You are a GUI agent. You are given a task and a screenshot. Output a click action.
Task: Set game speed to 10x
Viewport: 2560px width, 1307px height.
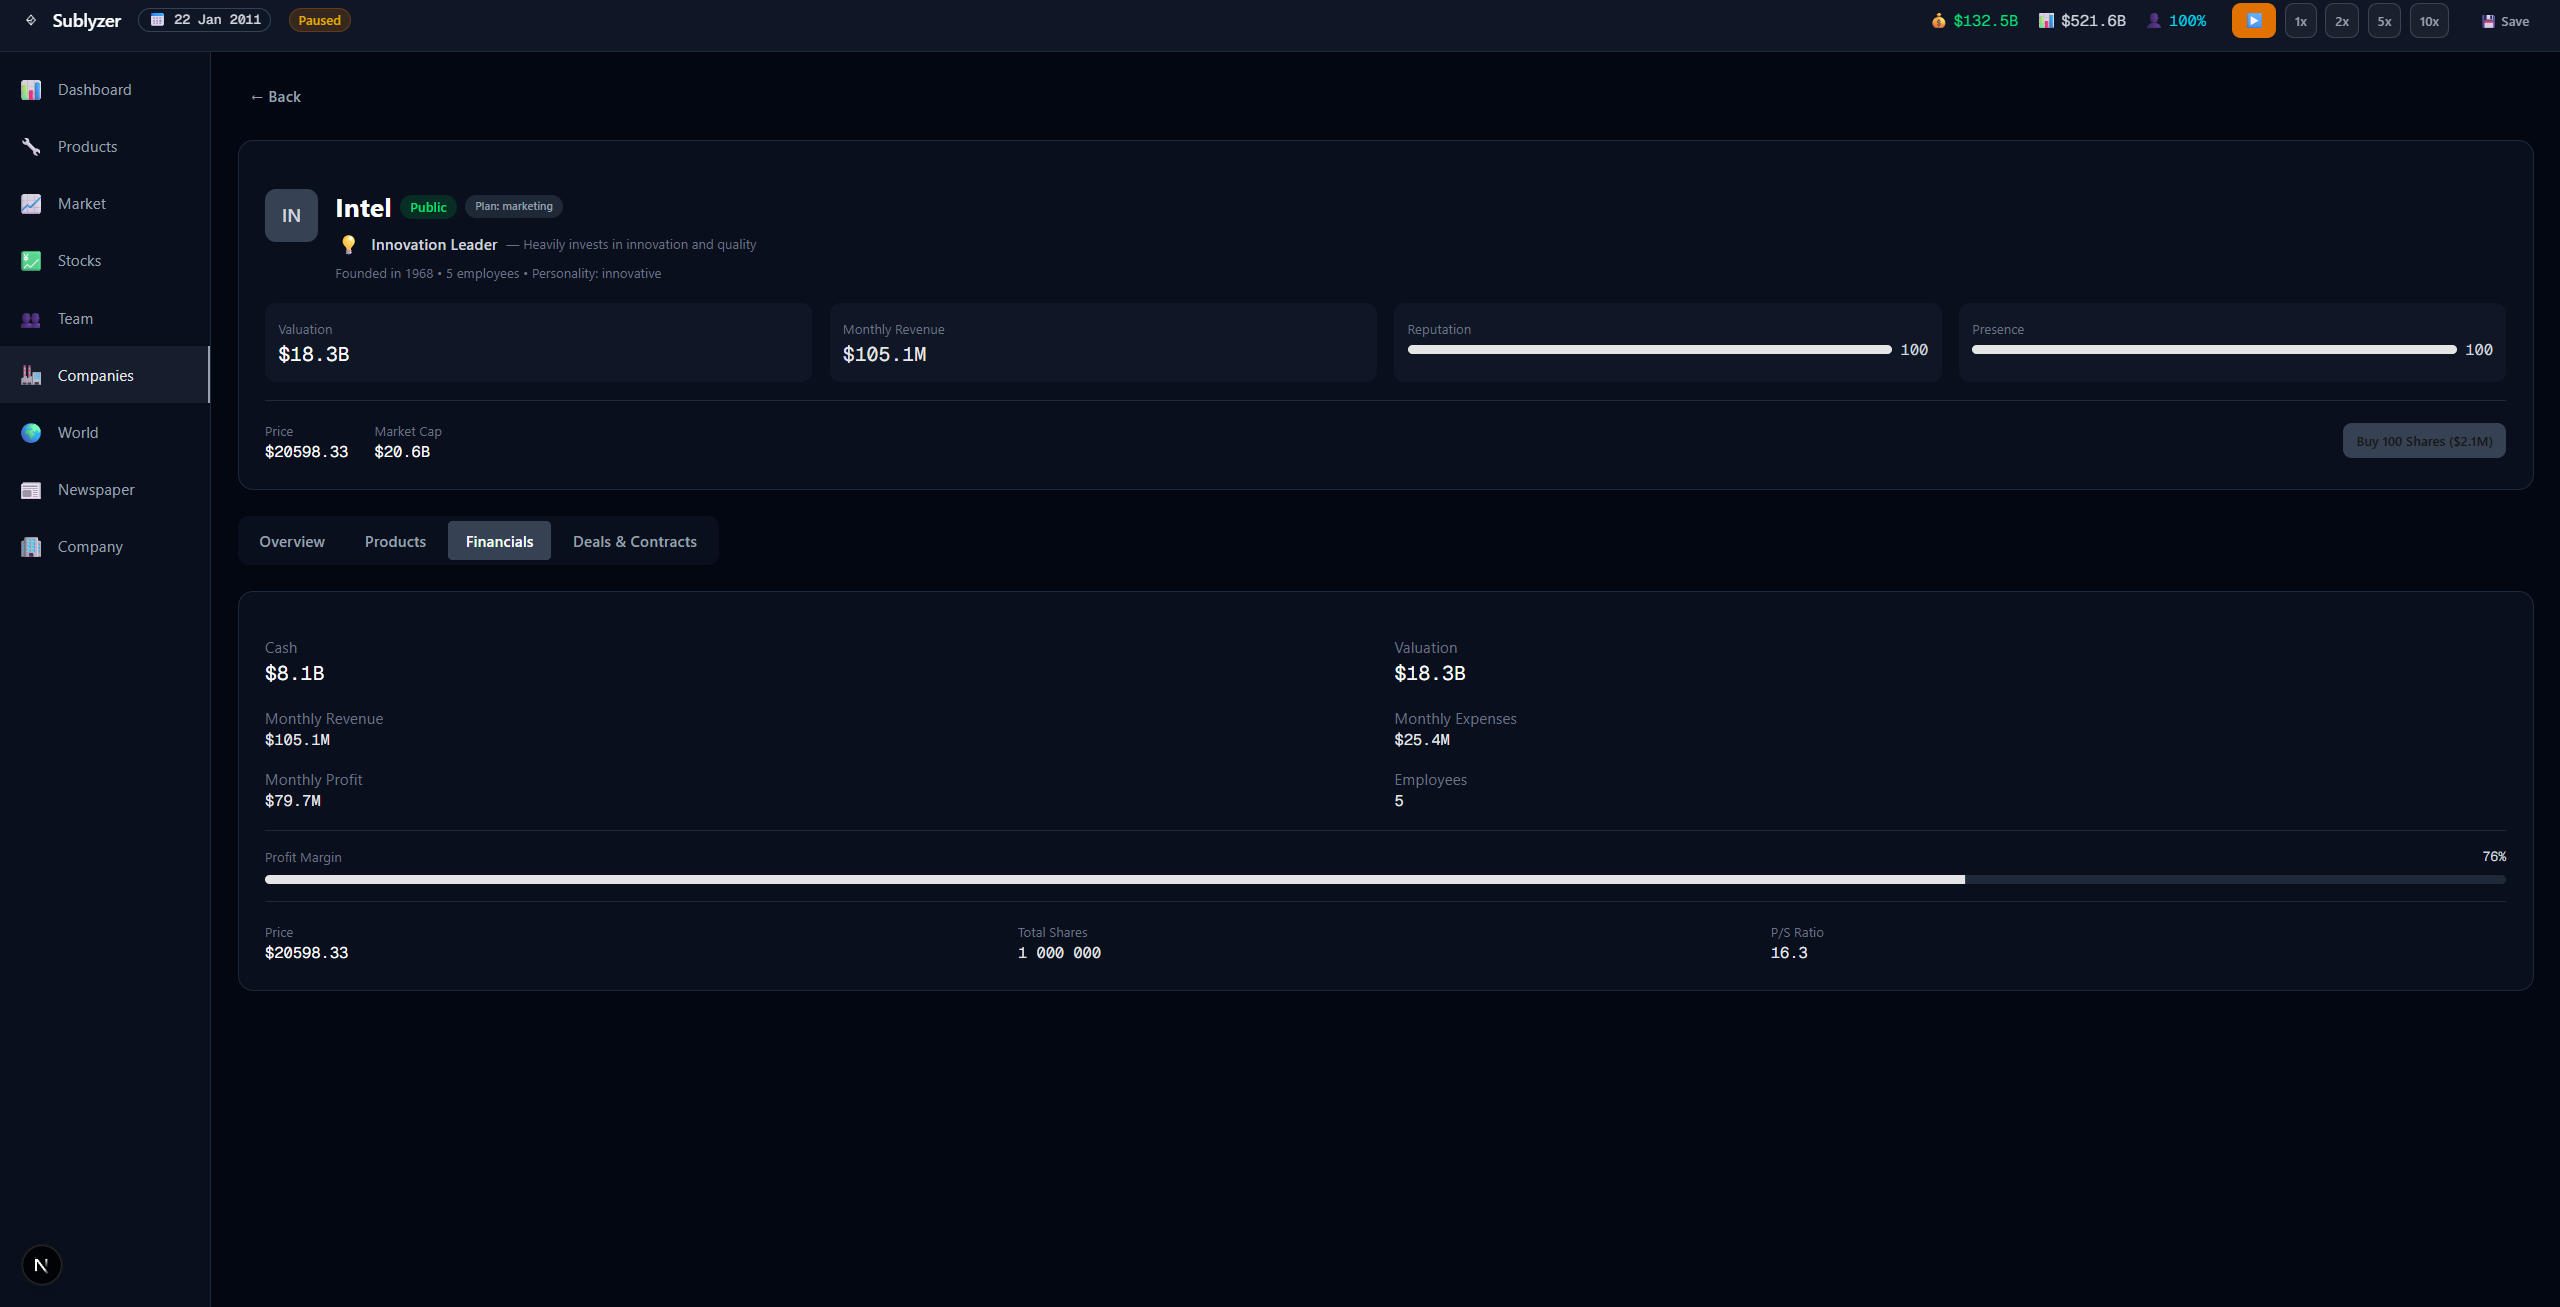point(2429,21)
